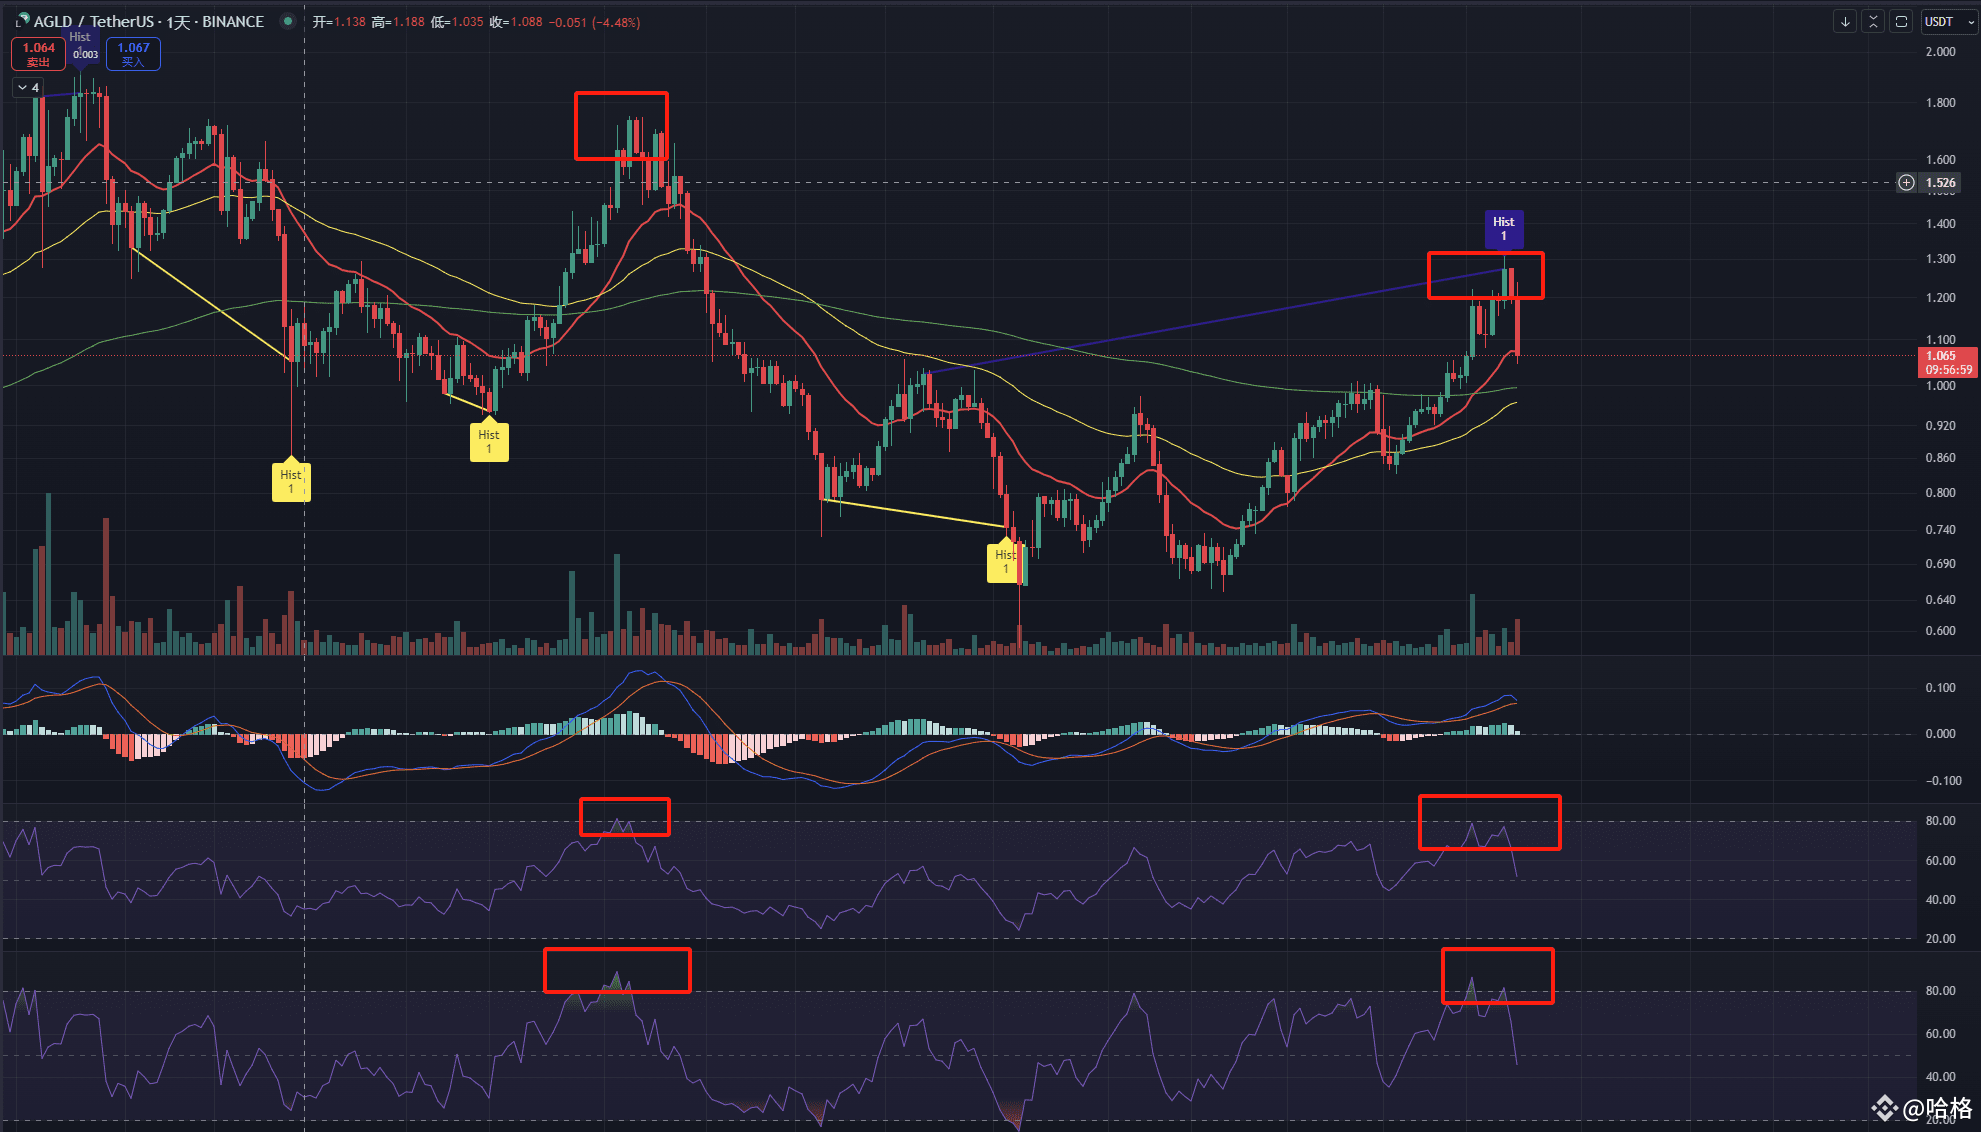
Task: Click the maximize chart pane icon
Action: (x=1901, y=21)
